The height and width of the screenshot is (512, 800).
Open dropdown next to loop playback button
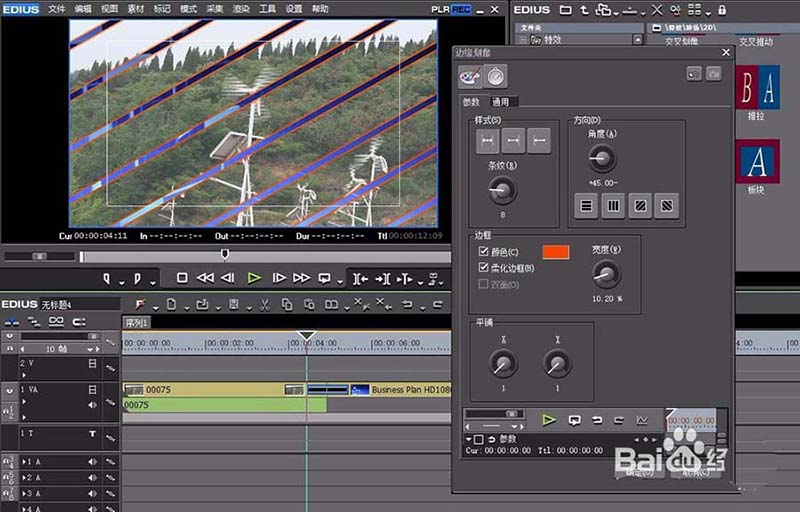[x=340, y=282]
